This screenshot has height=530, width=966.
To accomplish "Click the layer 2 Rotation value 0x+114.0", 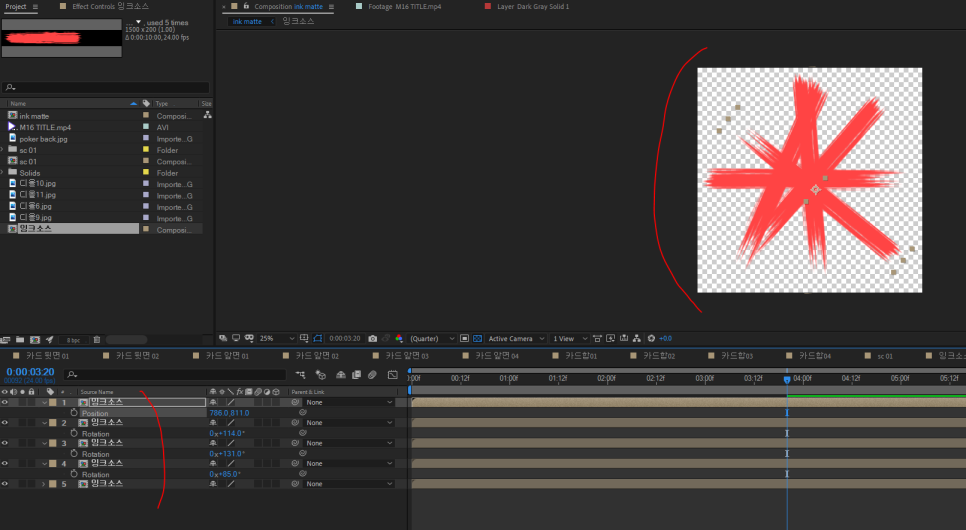I will pos(227,433).
